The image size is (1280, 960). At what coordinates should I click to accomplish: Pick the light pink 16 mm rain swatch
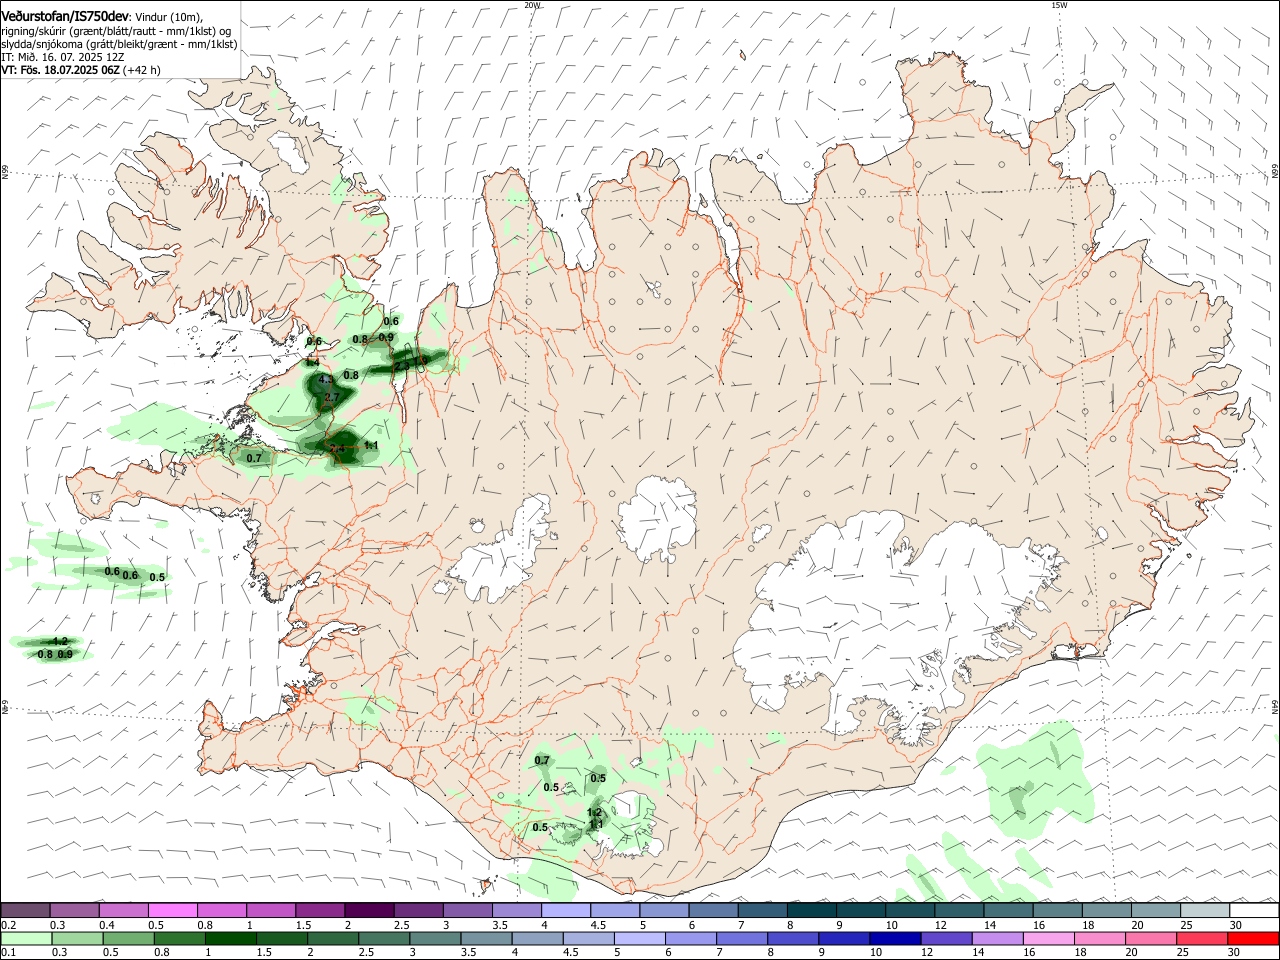[1048, 938]
